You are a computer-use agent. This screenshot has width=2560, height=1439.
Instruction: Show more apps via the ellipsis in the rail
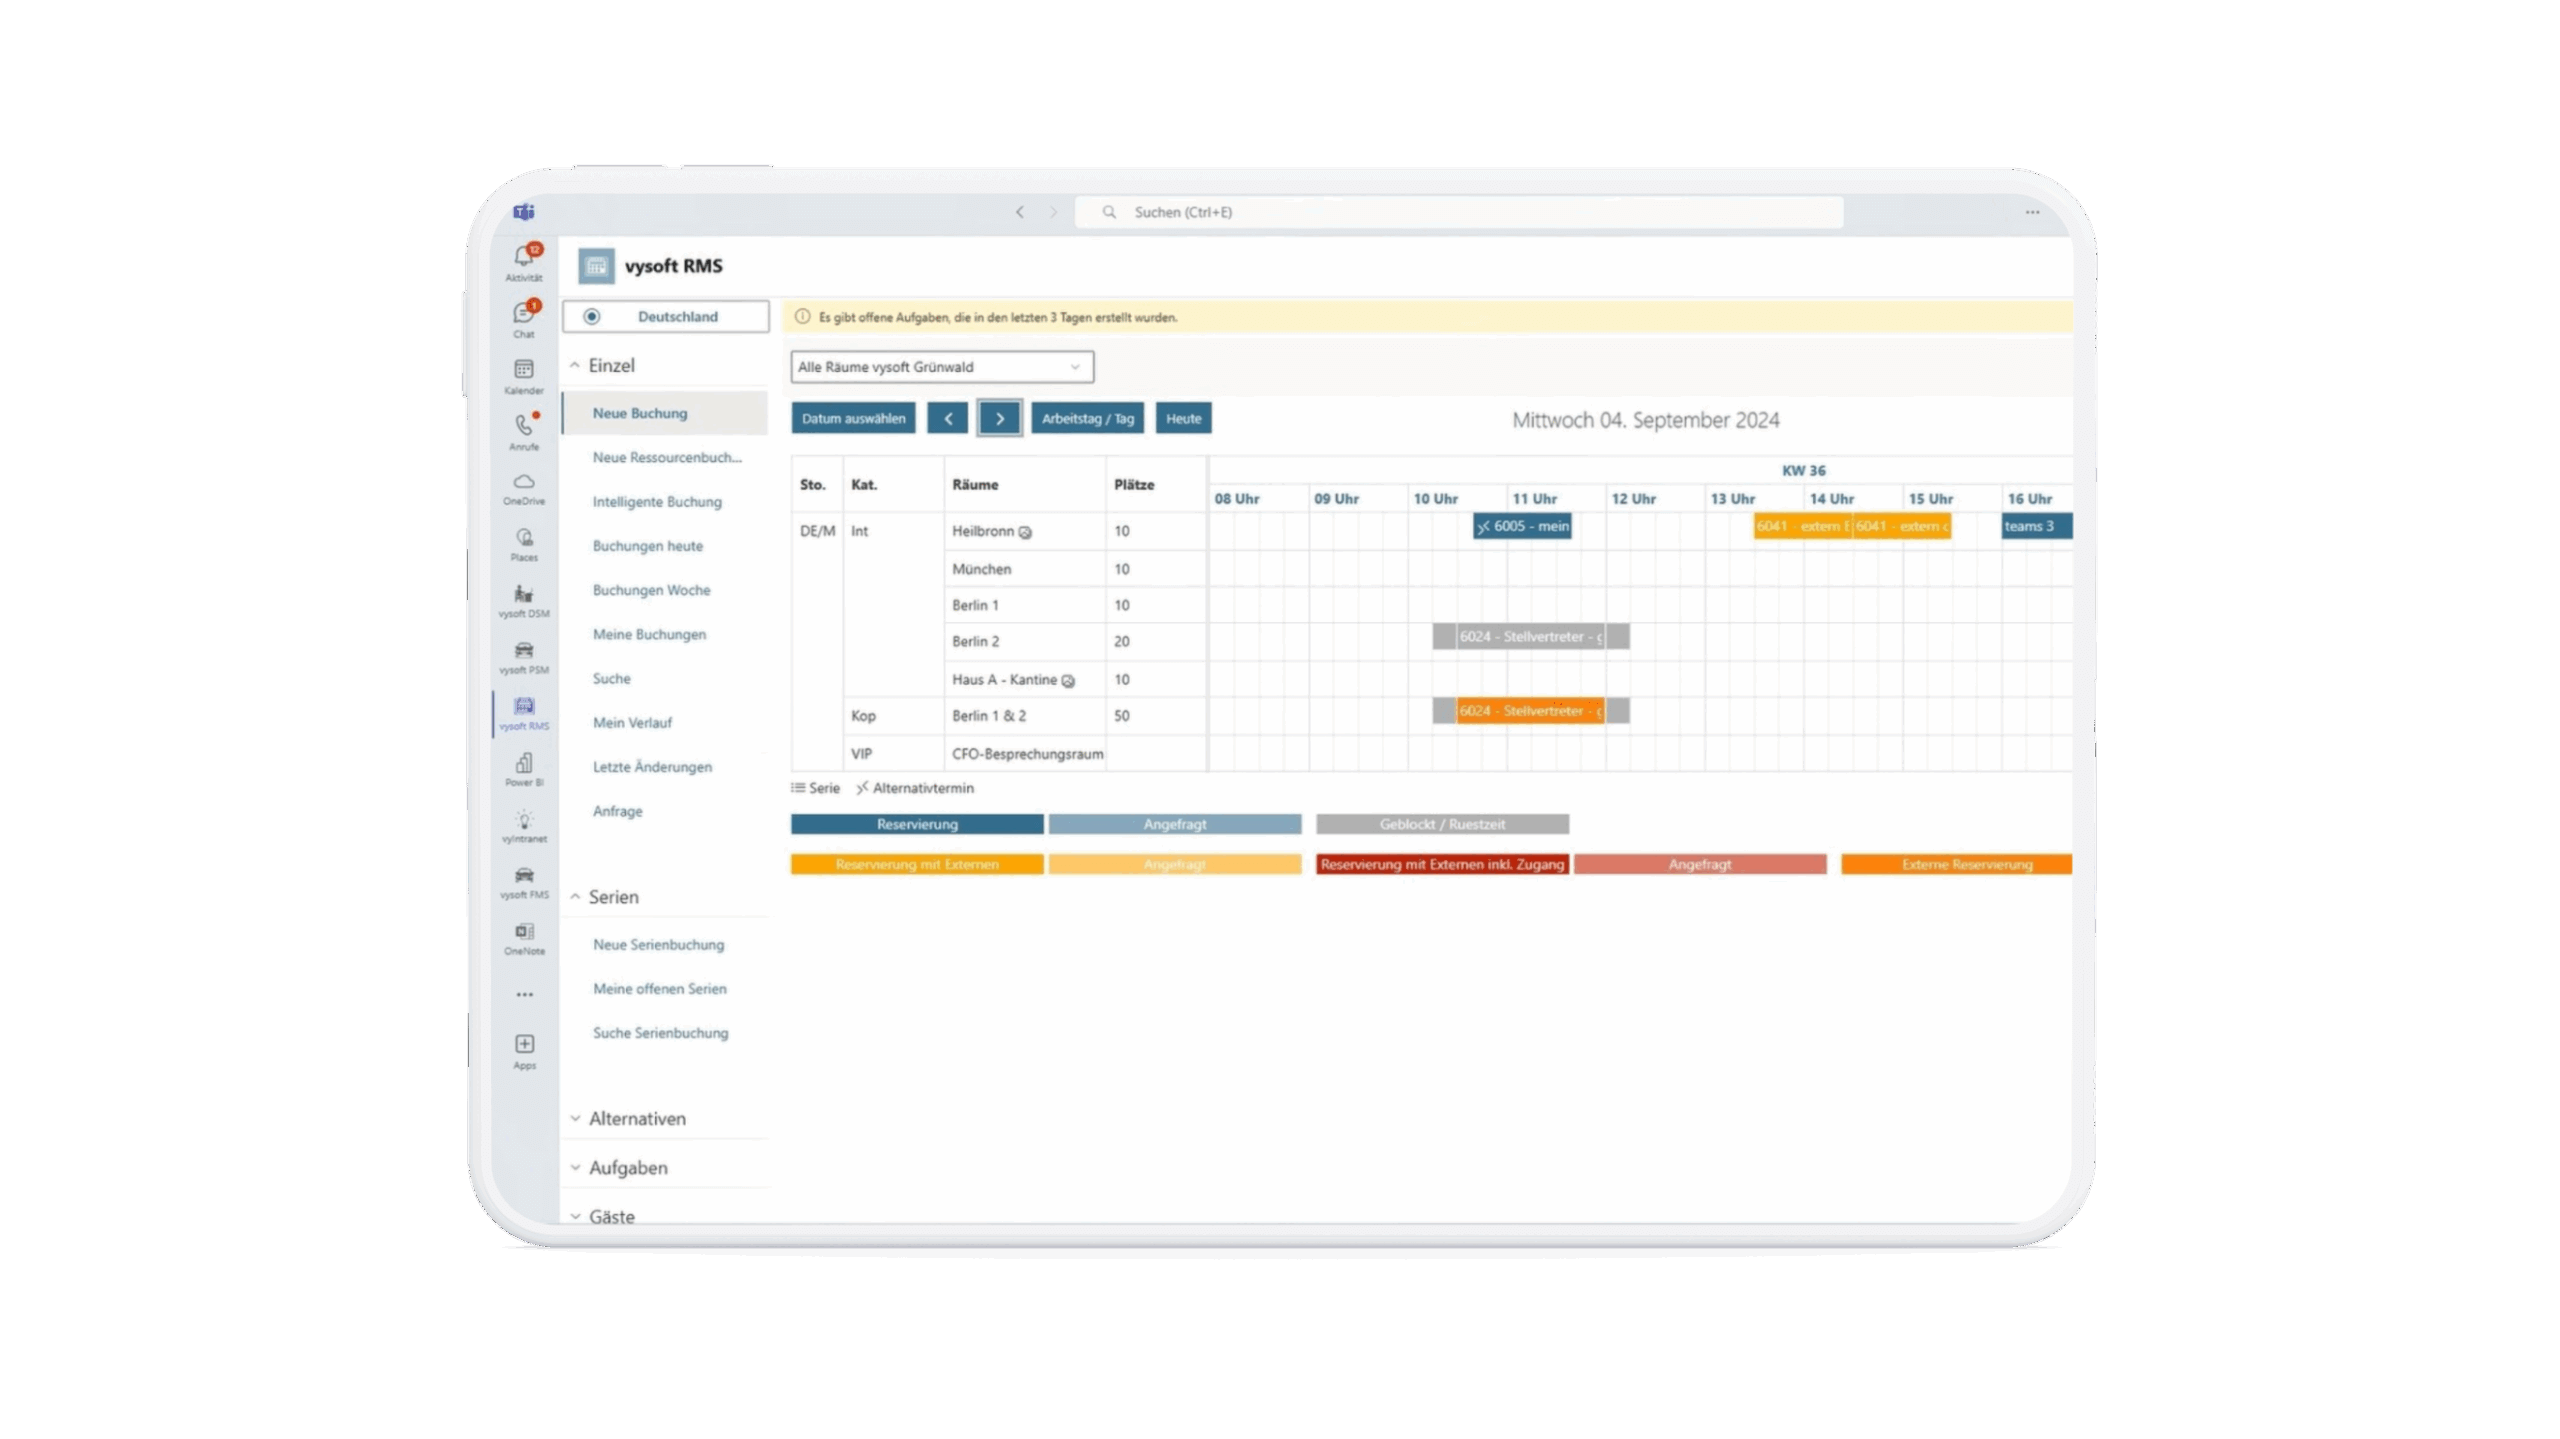(525, 995)
